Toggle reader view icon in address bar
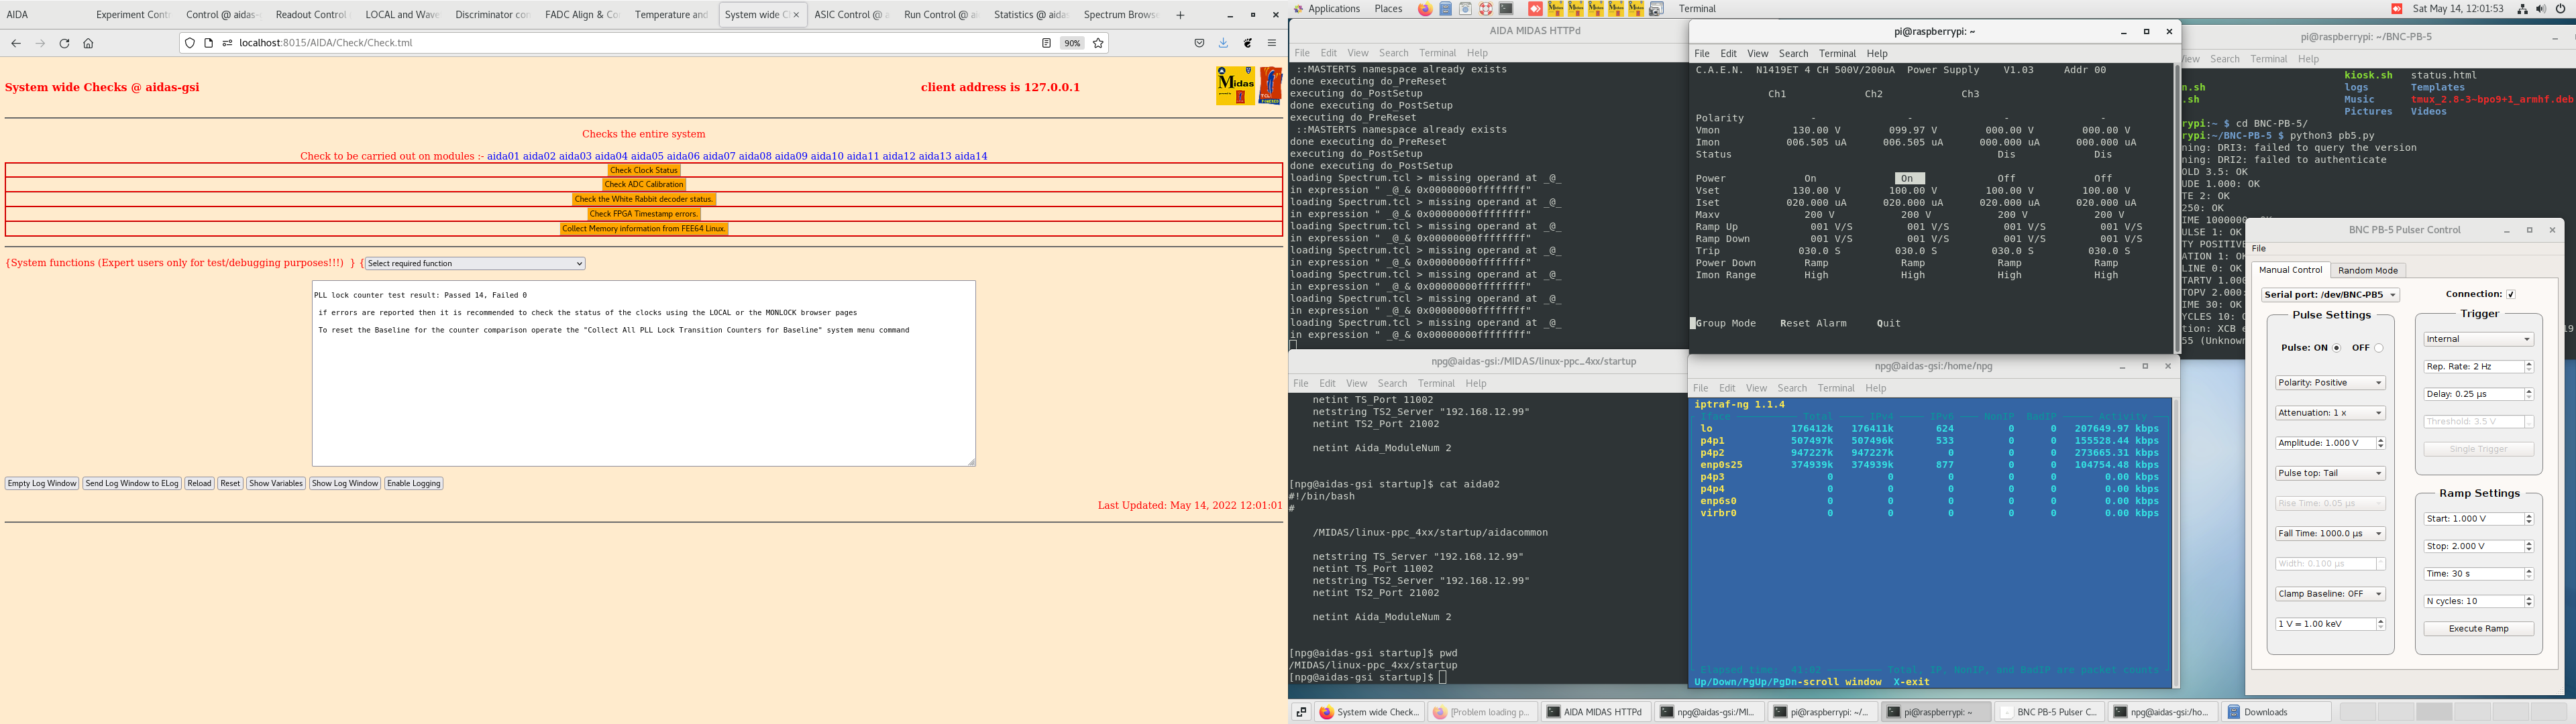Image resolution: width=2576 pixels, height=724 pixels. point(1046,43)
